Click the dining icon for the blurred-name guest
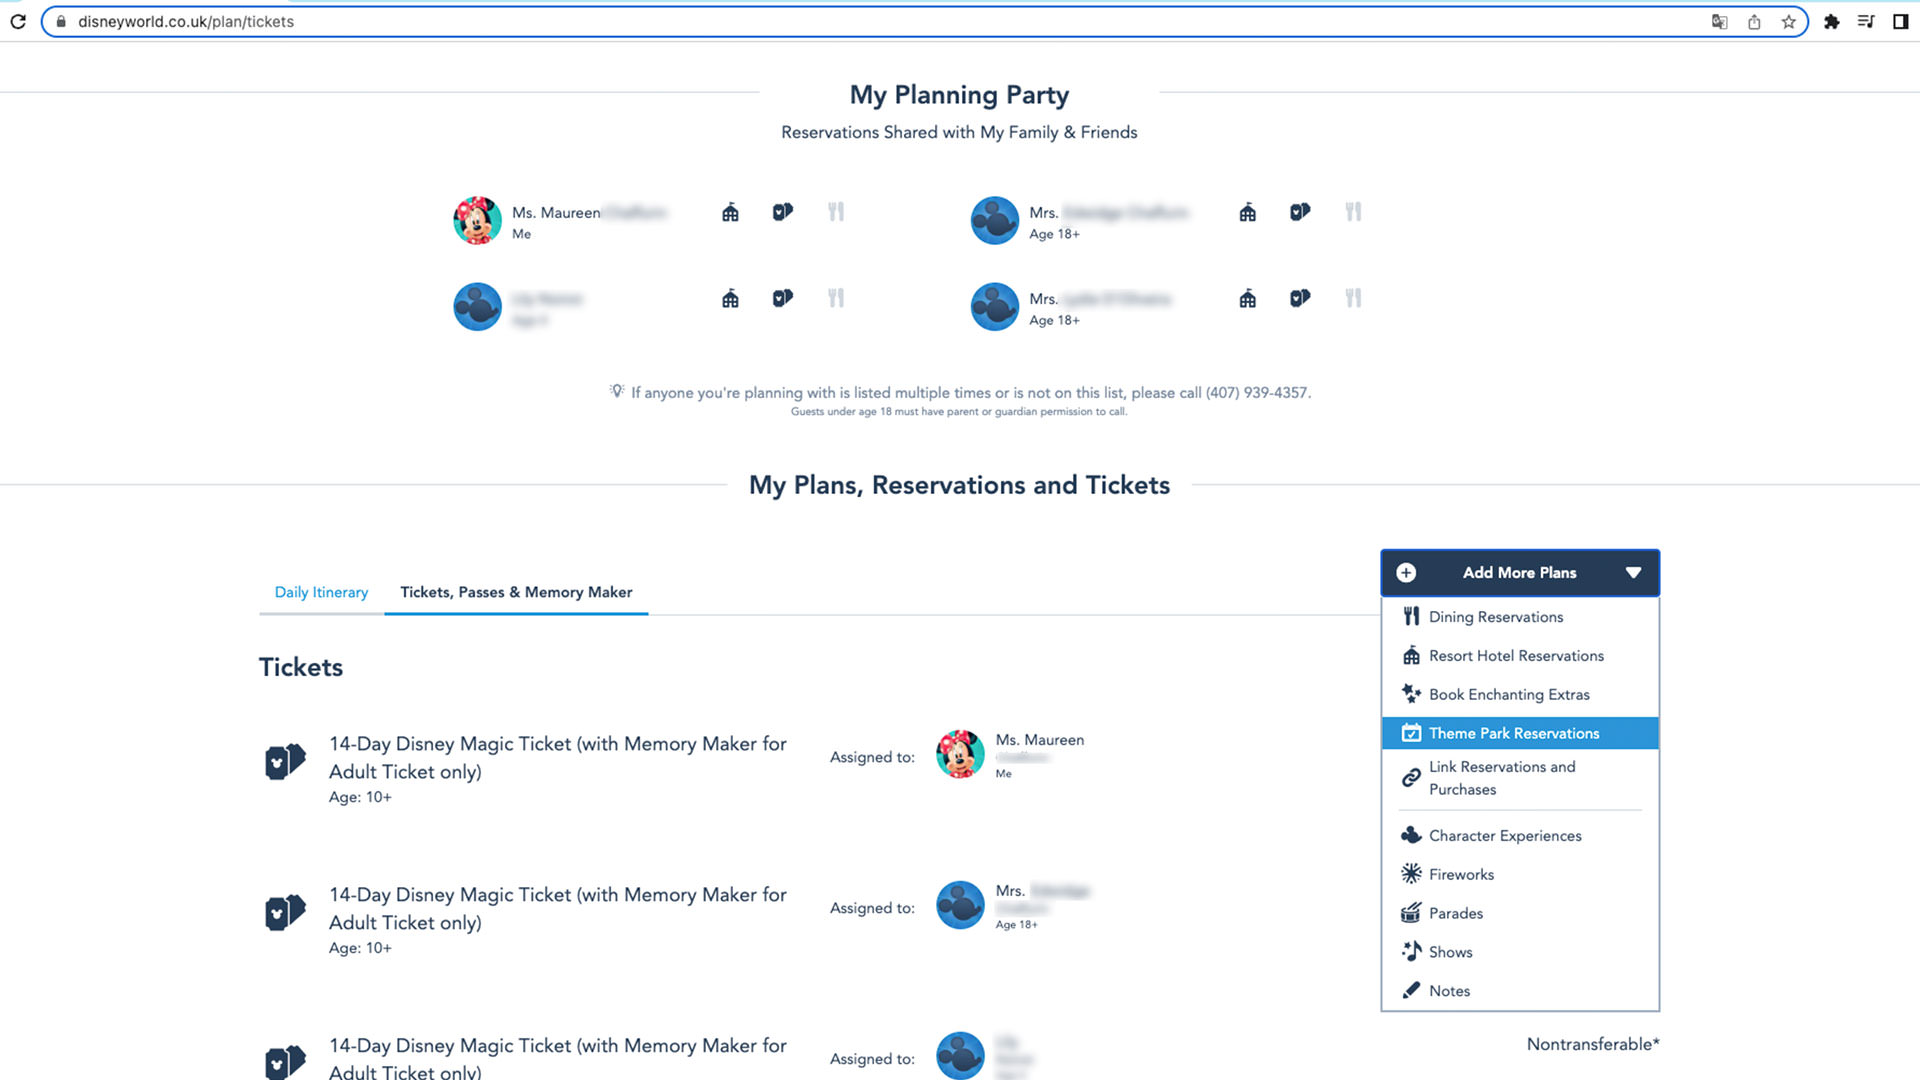Viewport: 1920px width, 1080px height. point(836,298)
